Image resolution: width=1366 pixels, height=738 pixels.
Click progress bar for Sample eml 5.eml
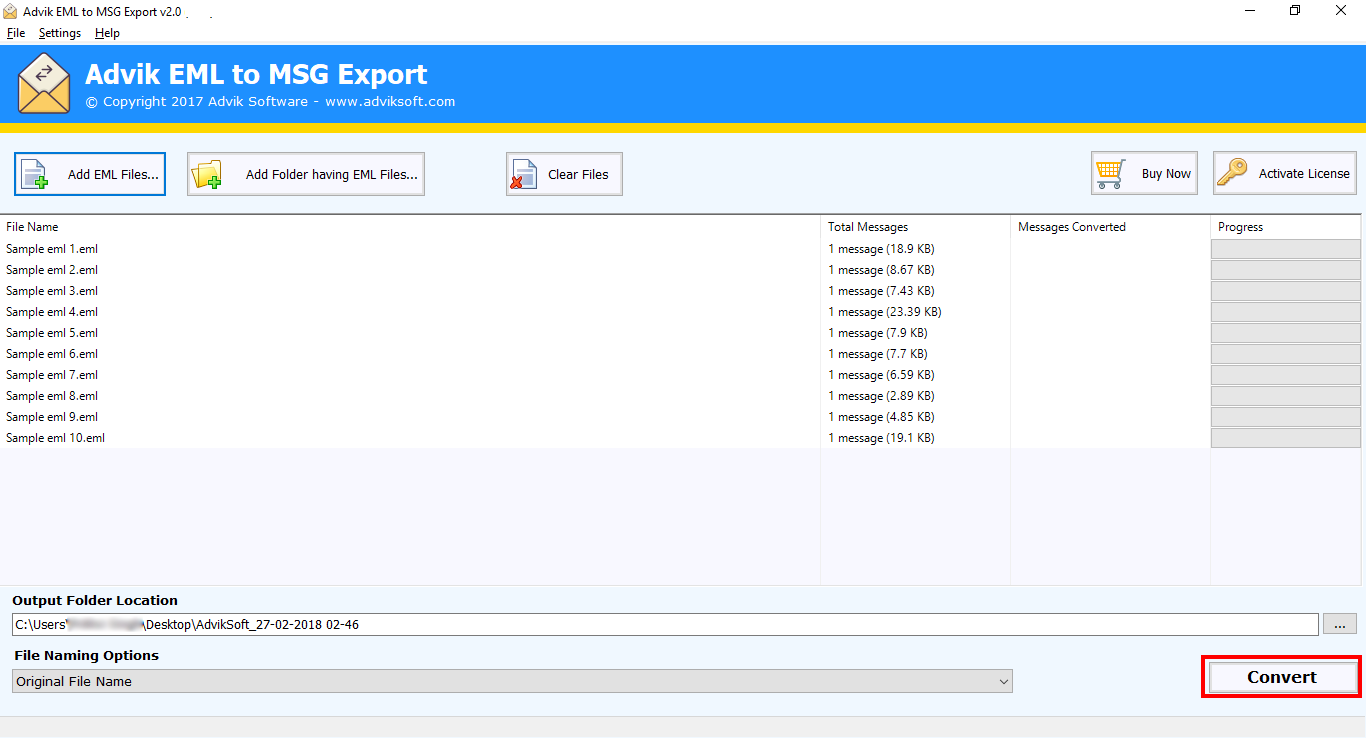coord(1286,333)
